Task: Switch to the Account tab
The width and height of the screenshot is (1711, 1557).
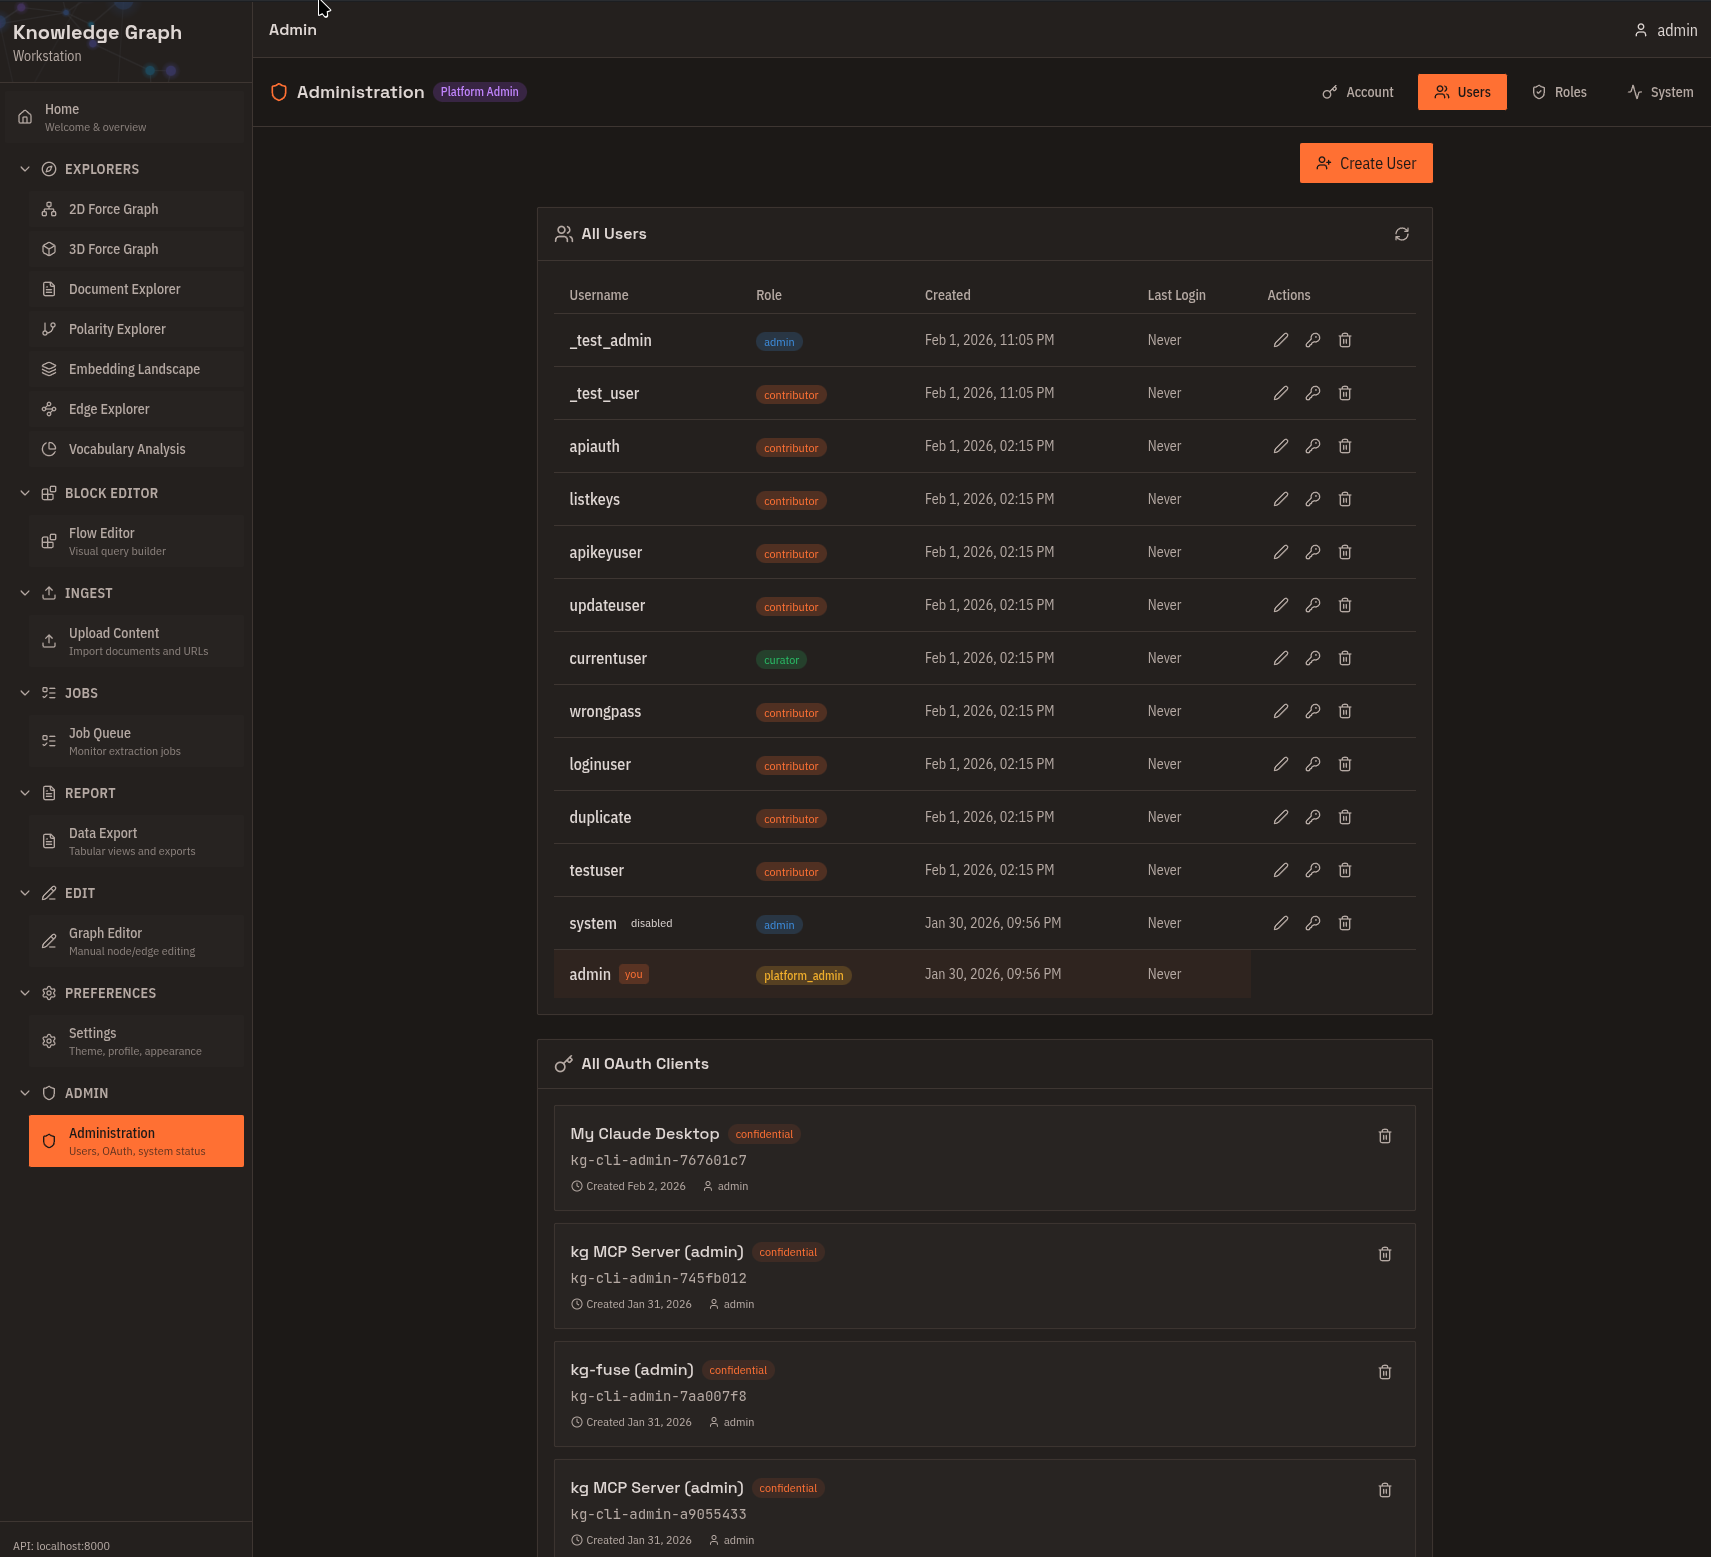Action: (1357, 92)
